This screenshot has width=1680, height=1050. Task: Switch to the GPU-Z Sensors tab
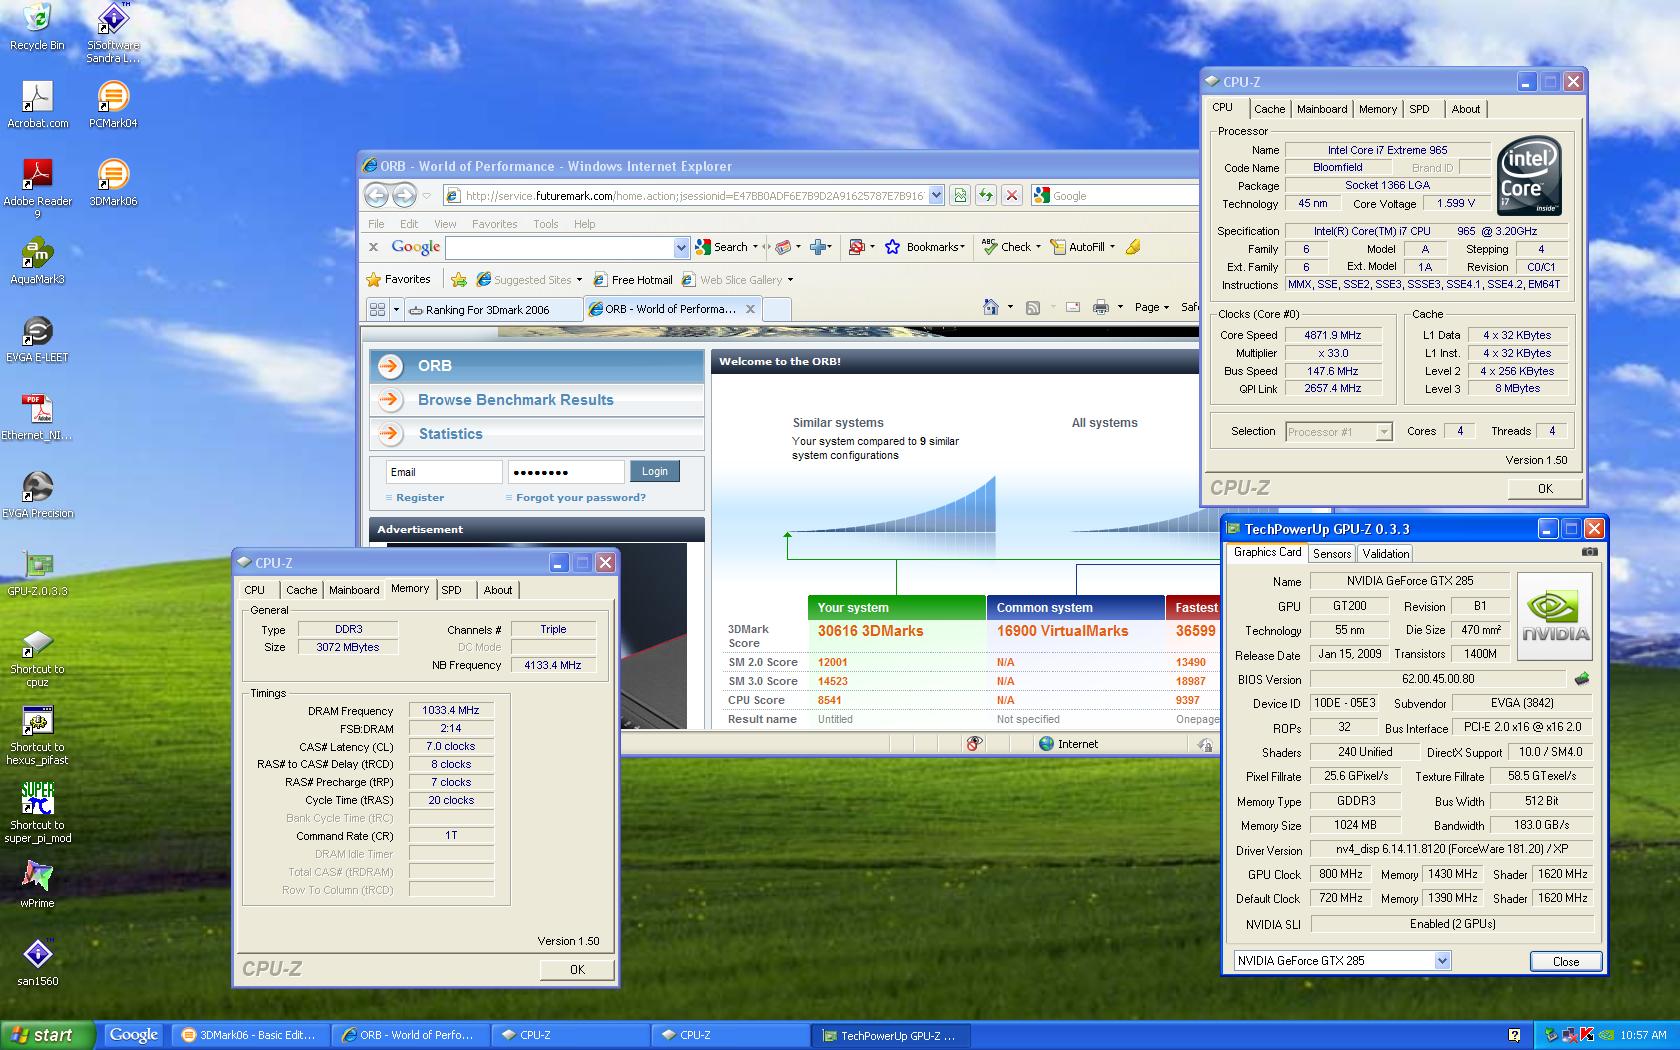click(1332, 553)
